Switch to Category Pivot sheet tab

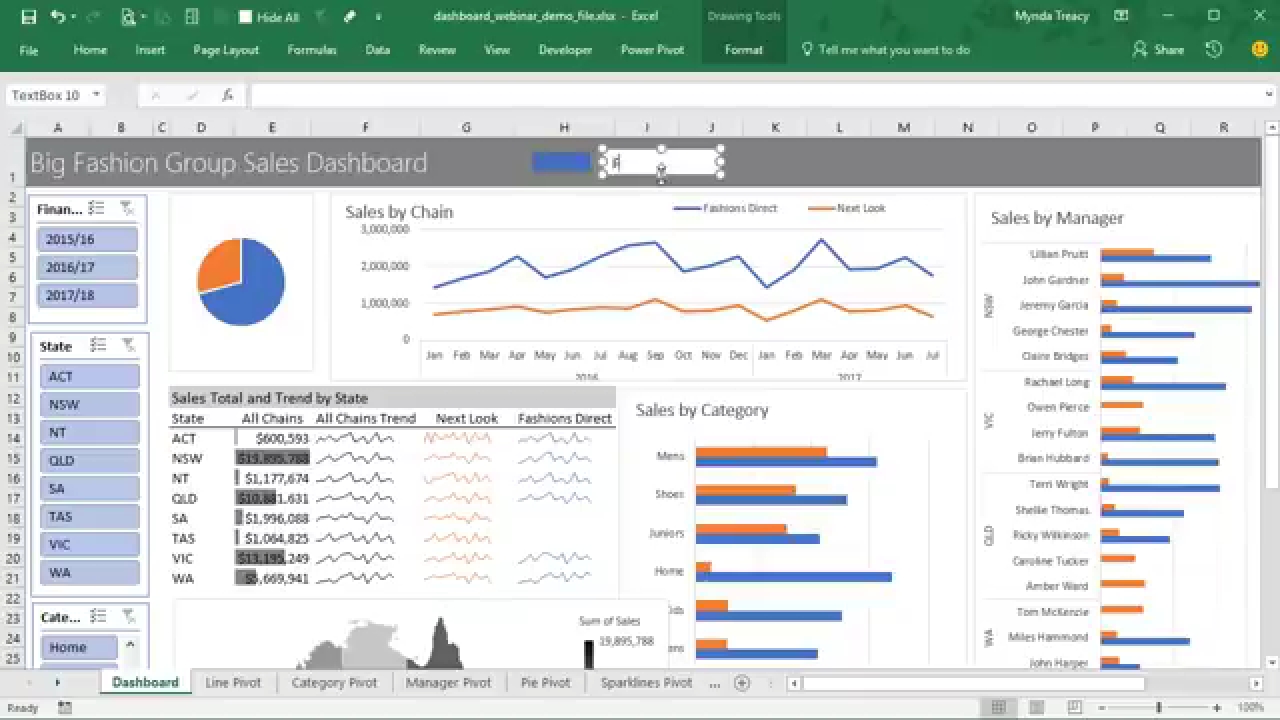pyautogui.click(x=334, y=682)
